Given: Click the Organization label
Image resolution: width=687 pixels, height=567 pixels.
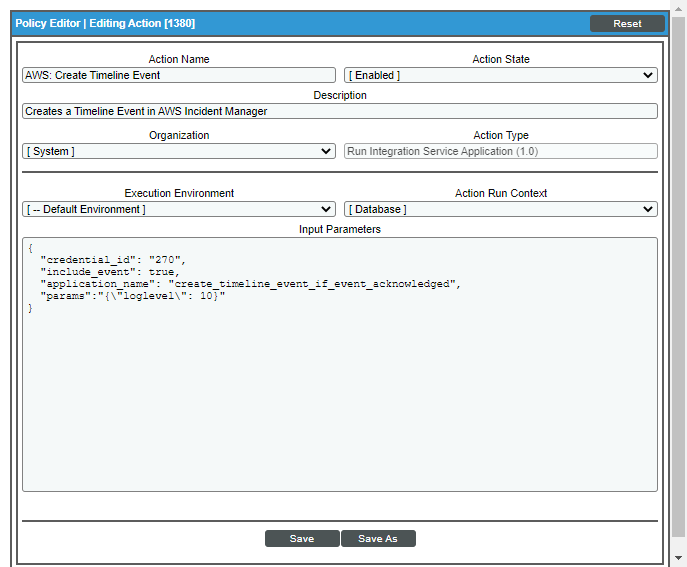Looking at the screenshot, I should point(179,135).
